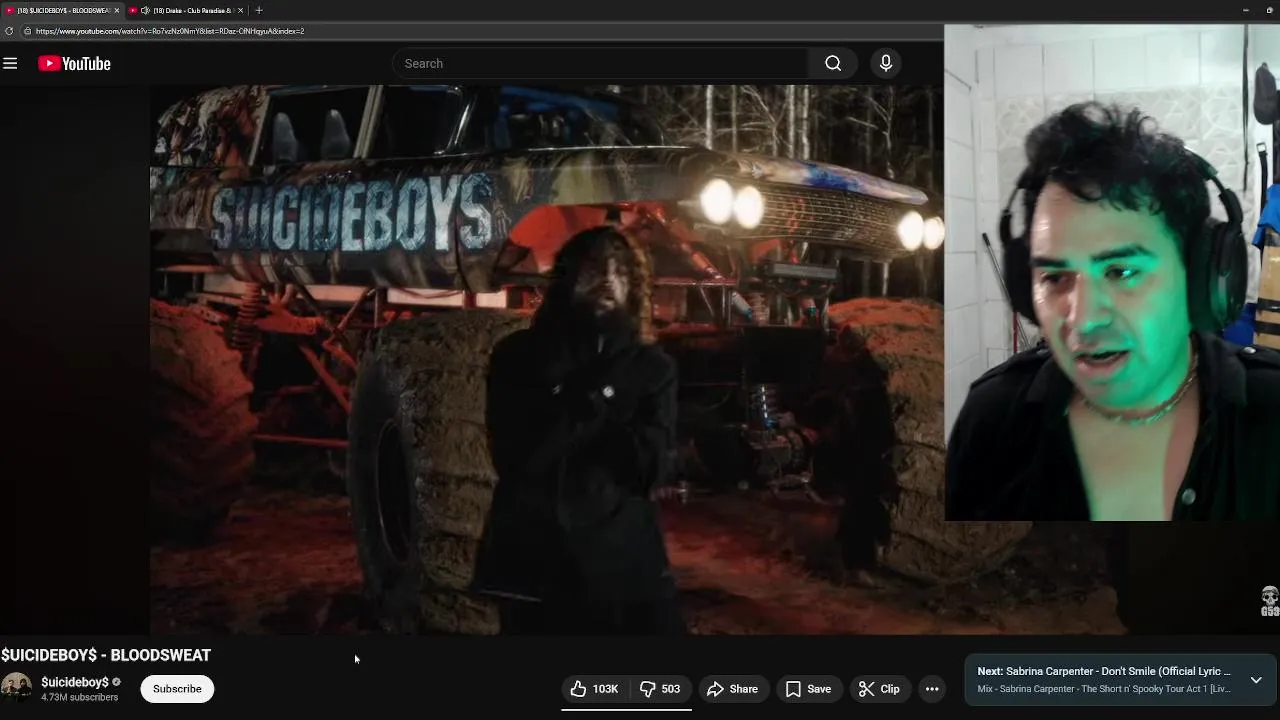Like the video with thumbs-up 103K

[595, 689]
